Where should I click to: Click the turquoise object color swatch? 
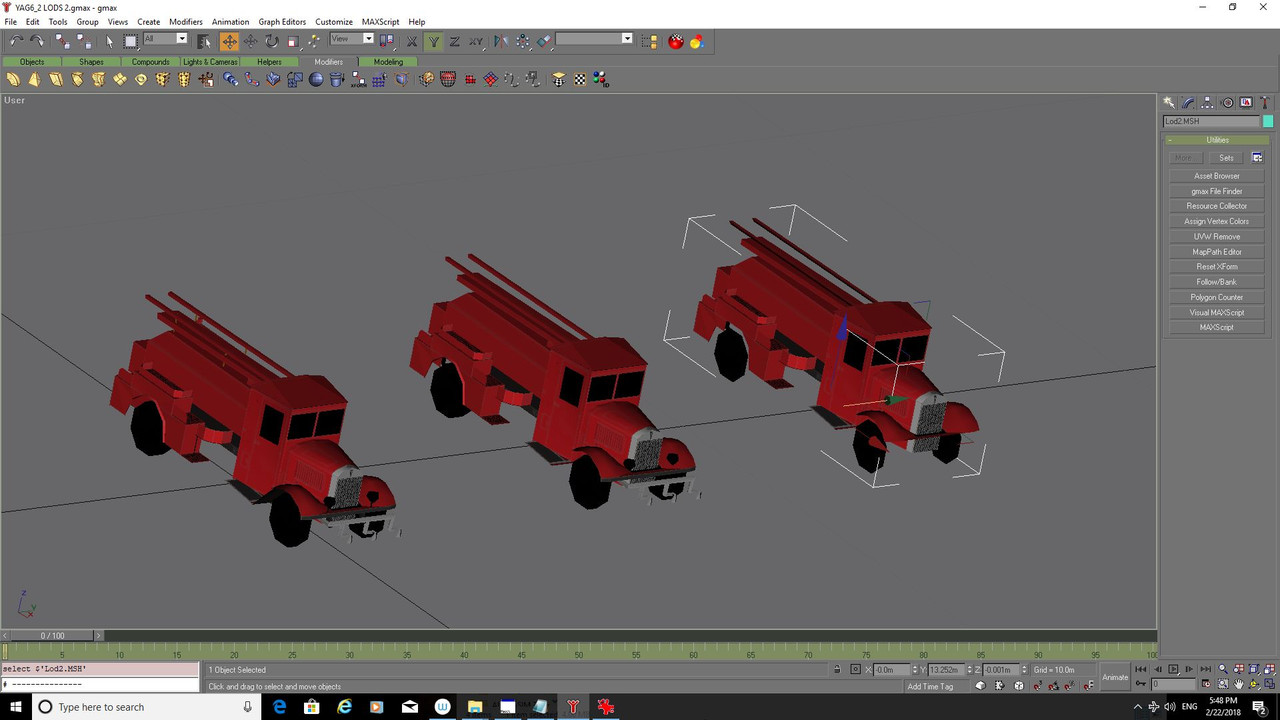pyautogui.click(x=1268, y=121)
